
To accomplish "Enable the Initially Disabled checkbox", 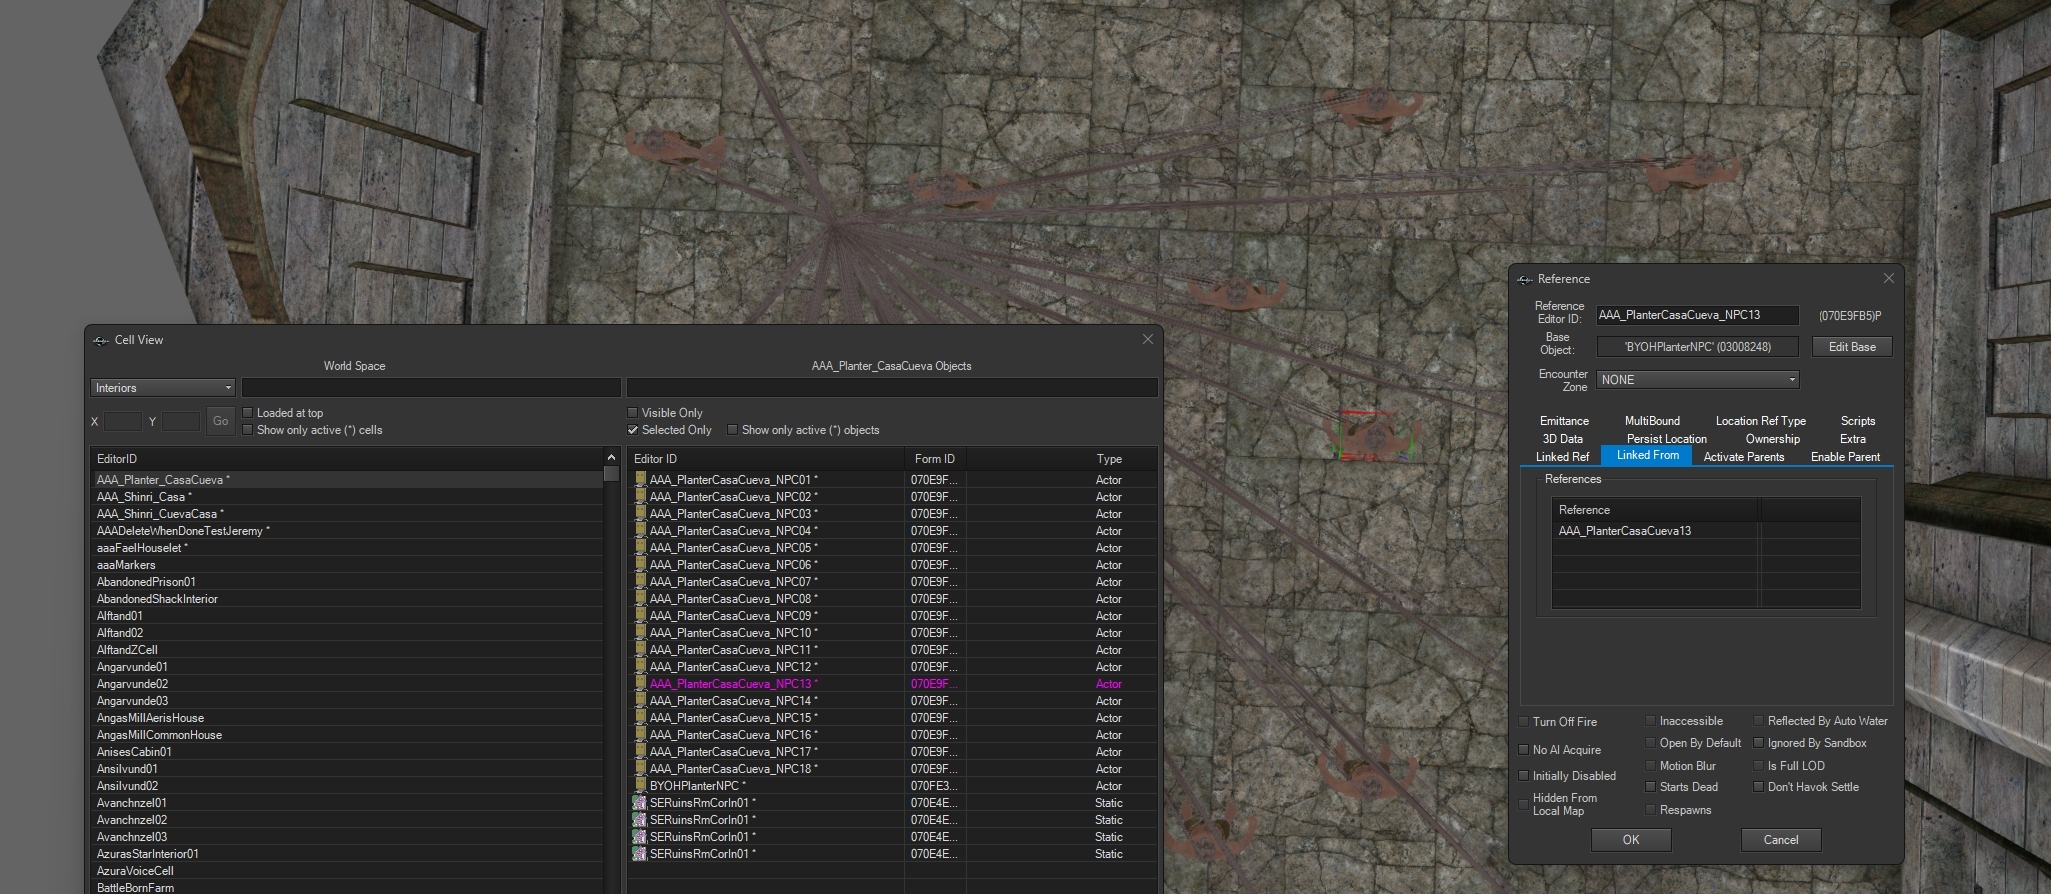I will click(1524, 776).
